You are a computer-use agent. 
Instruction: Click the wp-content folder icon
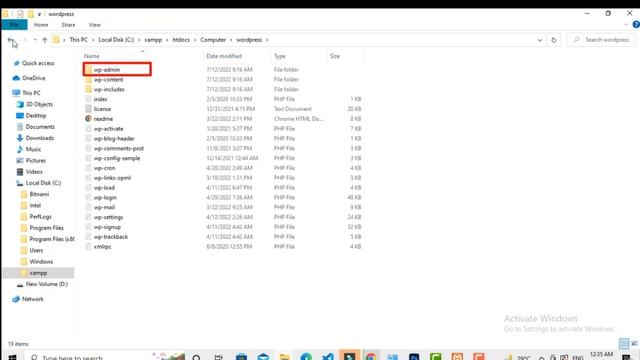coord(88,80)
